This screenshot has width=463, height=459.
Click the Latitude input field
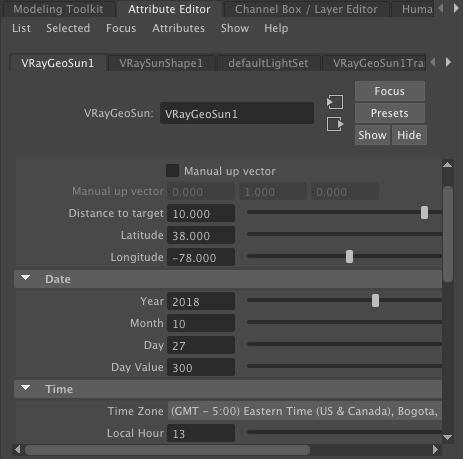(x=201, y=235)
